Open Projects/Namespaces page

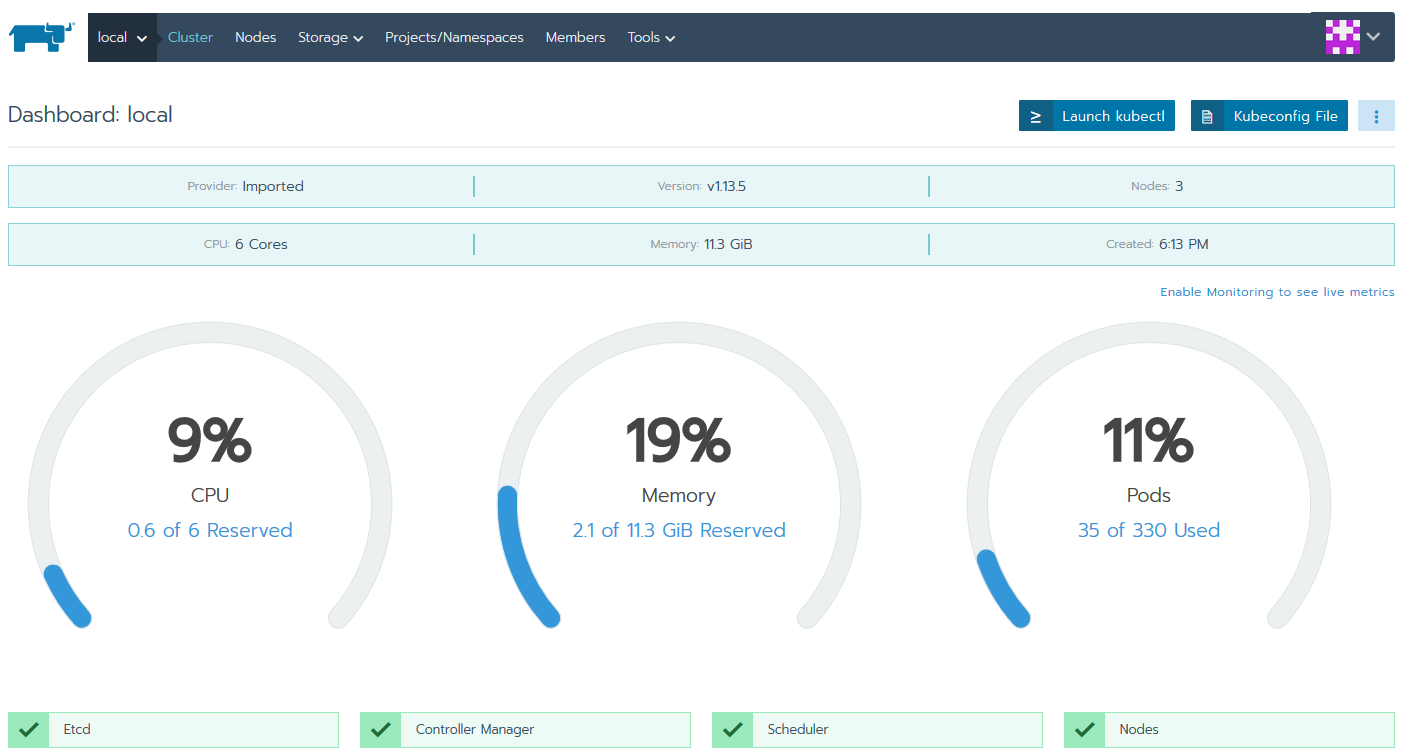tap(454, 37)
